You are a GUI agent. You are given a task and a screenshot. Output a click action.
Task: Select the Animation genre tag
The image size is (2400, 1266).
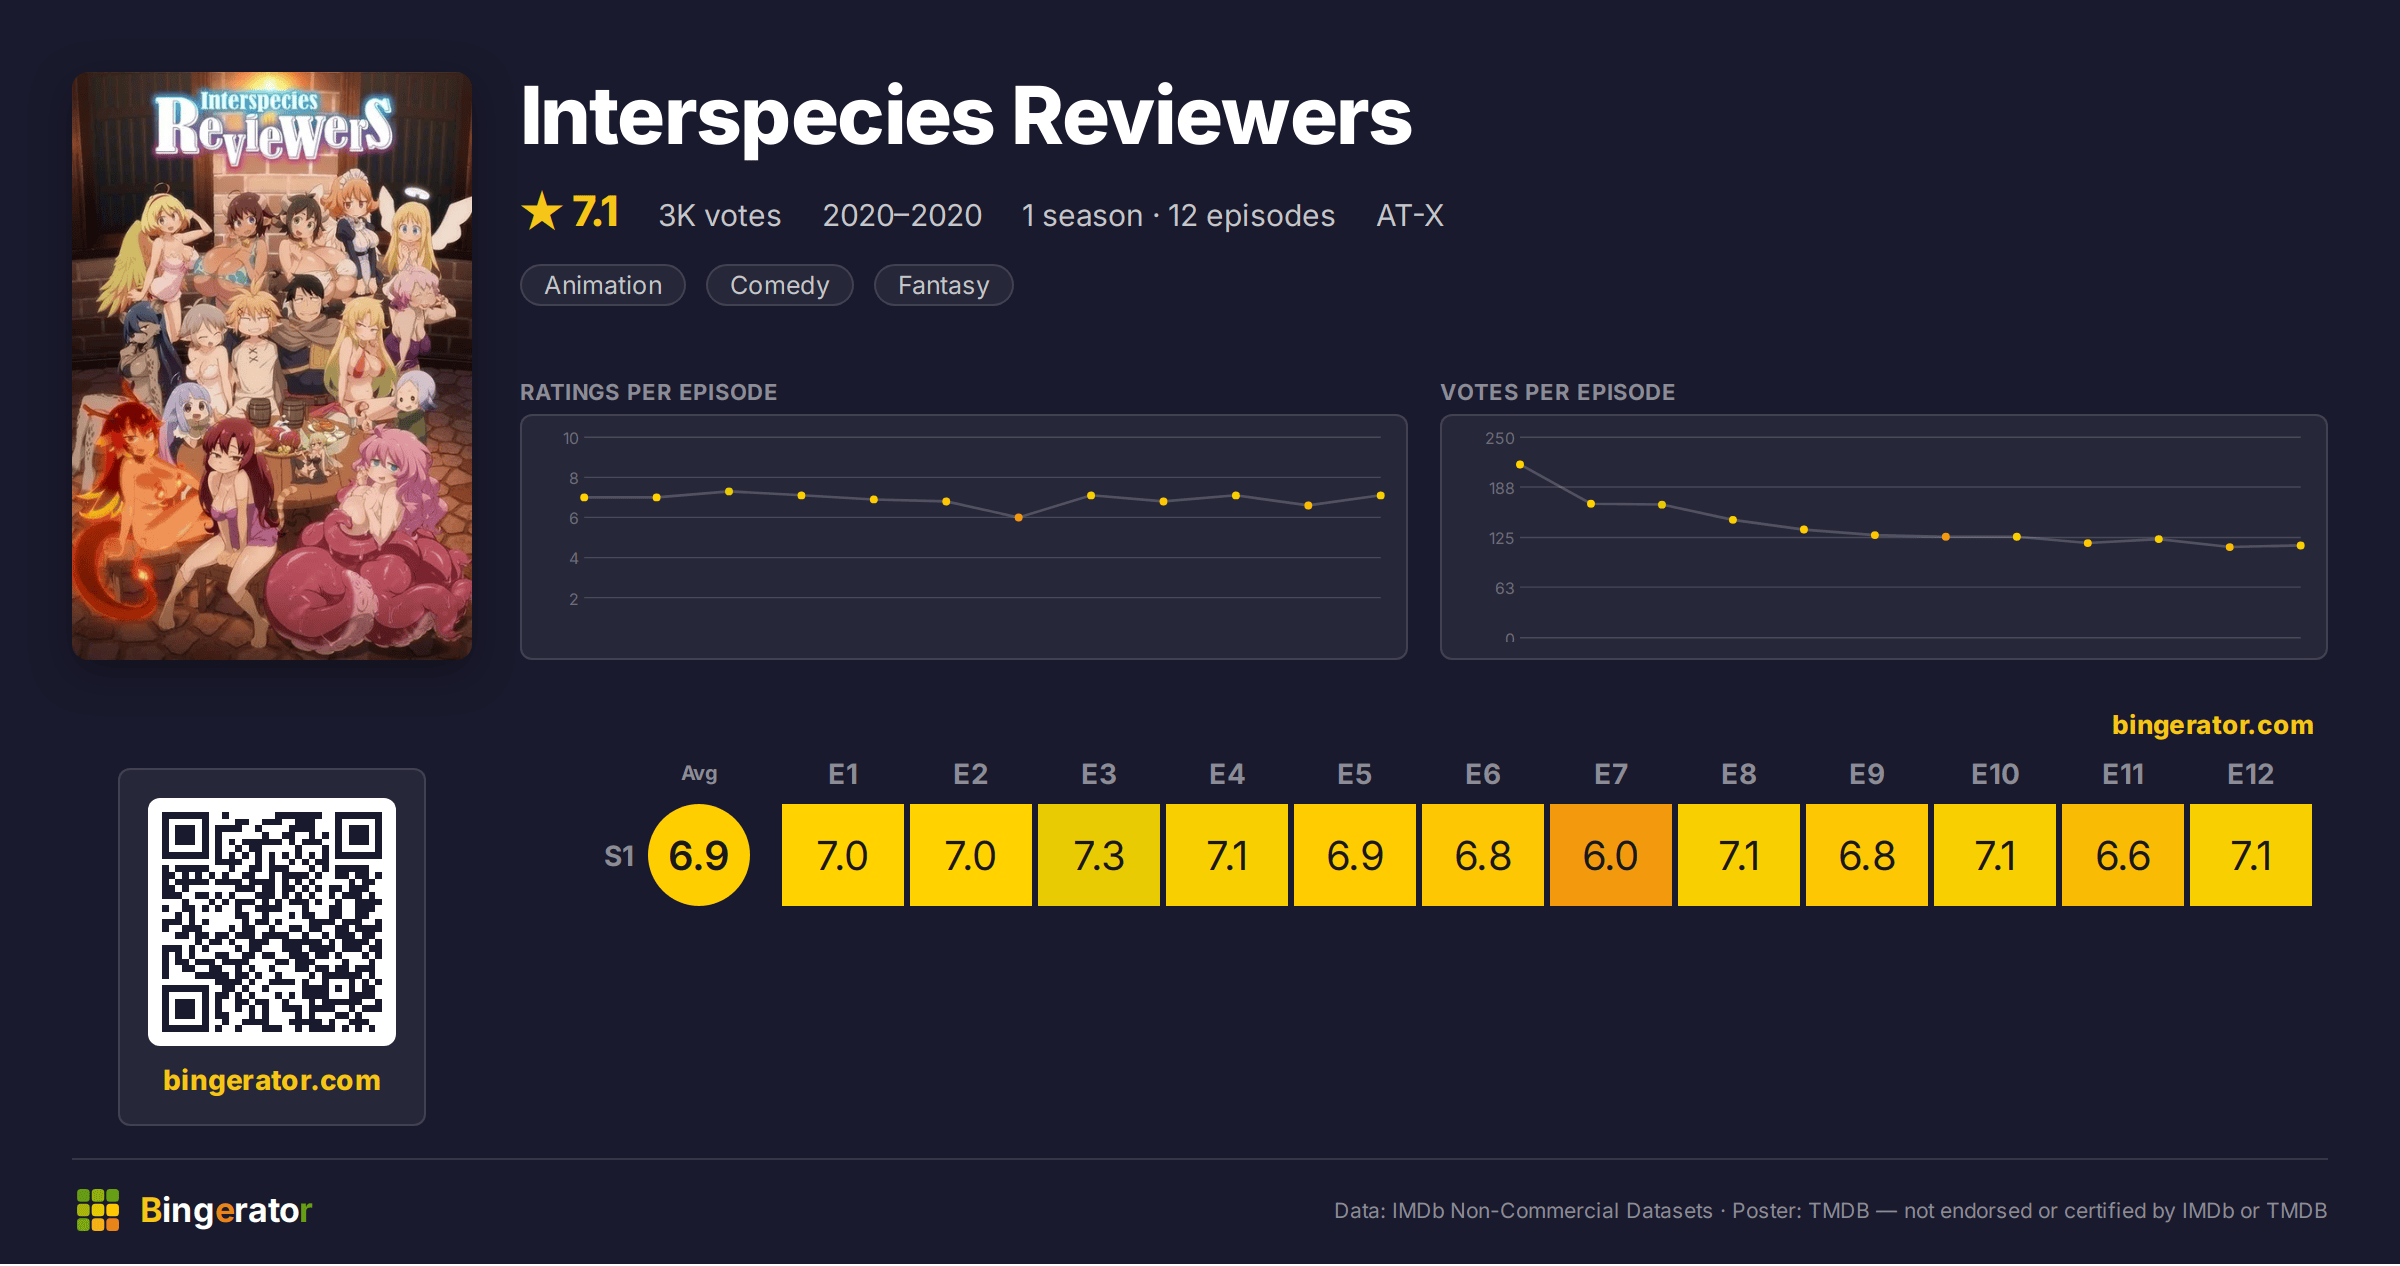pos(603,285)
